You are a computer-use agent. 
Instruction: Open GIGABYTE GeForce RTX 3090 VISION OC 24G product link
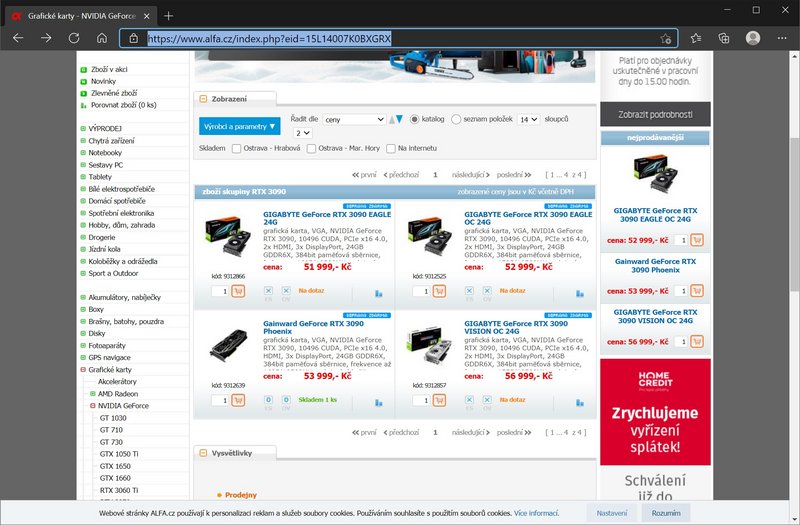(x=516, y=328)
